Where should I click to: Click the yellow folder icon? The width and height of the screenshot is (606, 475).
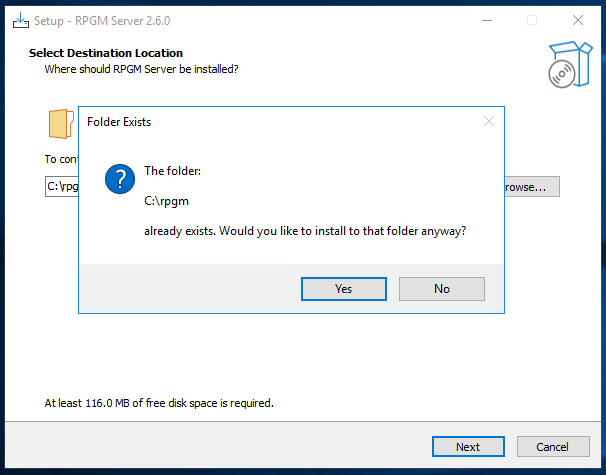(x=61, y=123)
